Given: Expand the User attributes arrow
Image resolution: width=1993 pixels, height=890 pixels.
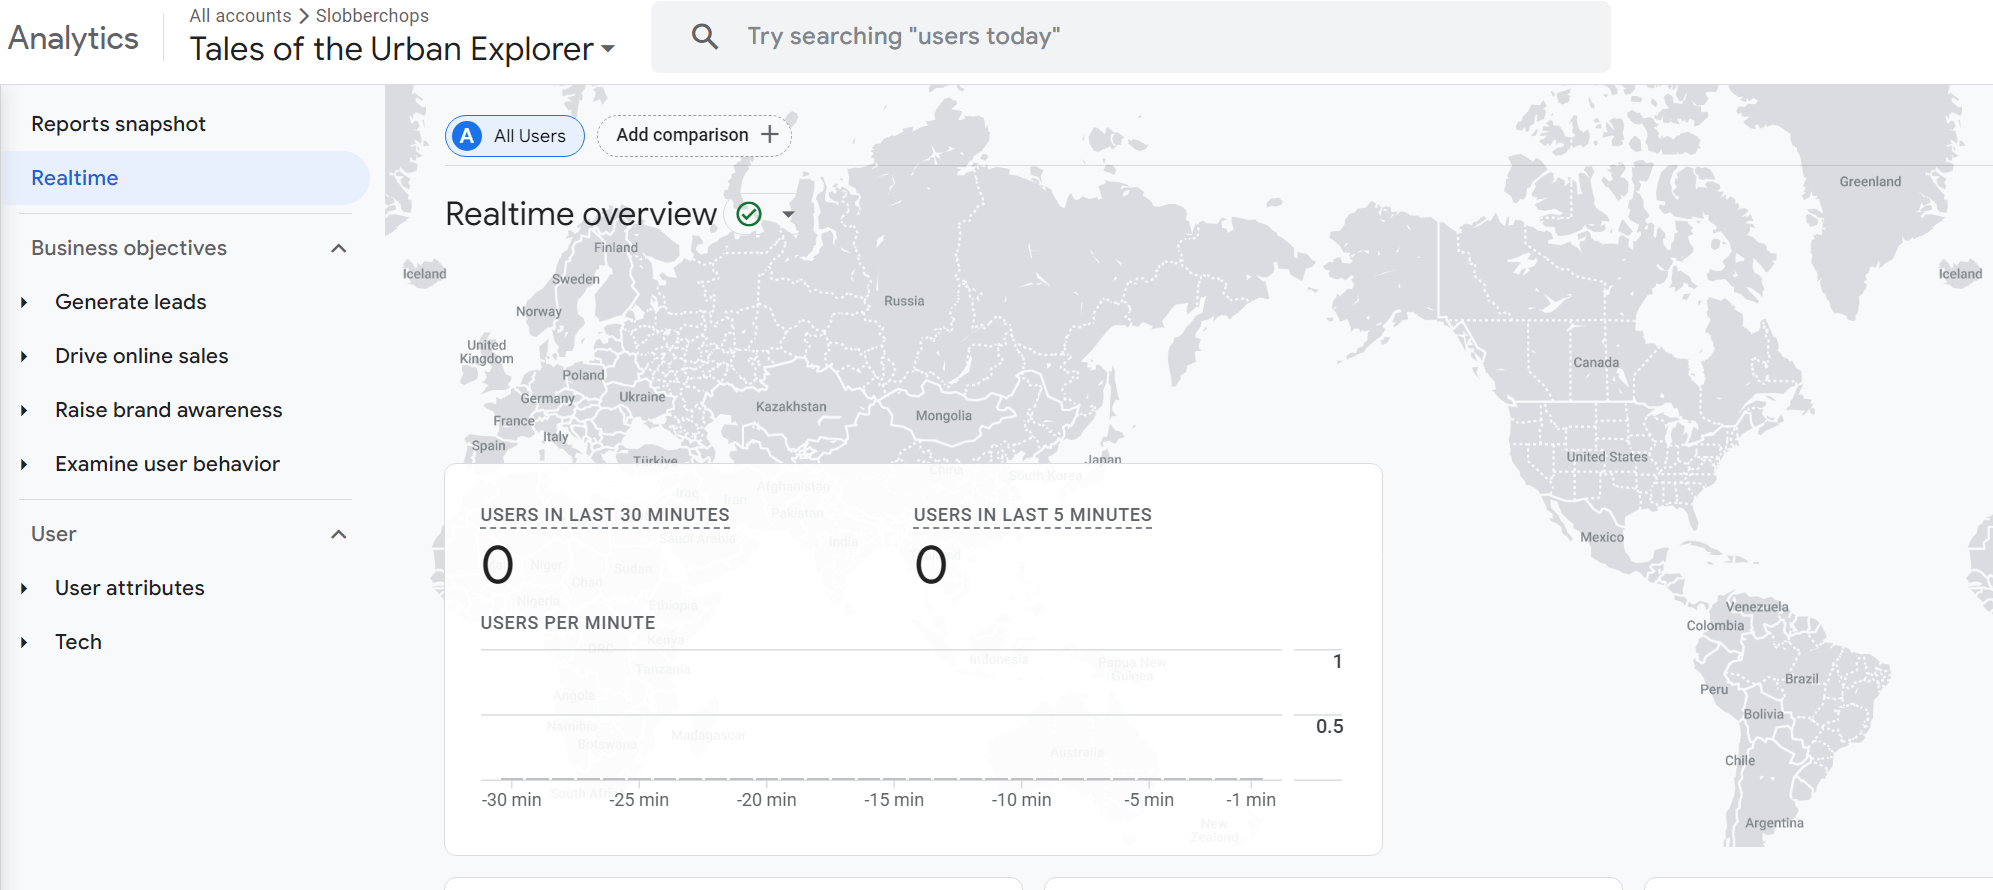Looking at the screenshot, I should tap(24, 588).
